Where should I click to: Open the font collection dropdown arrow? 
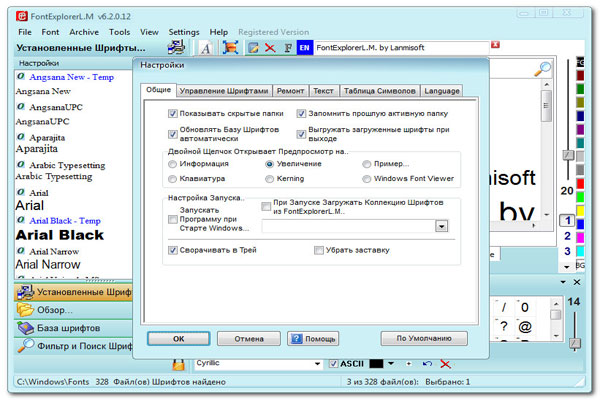(x=441, y=226)
